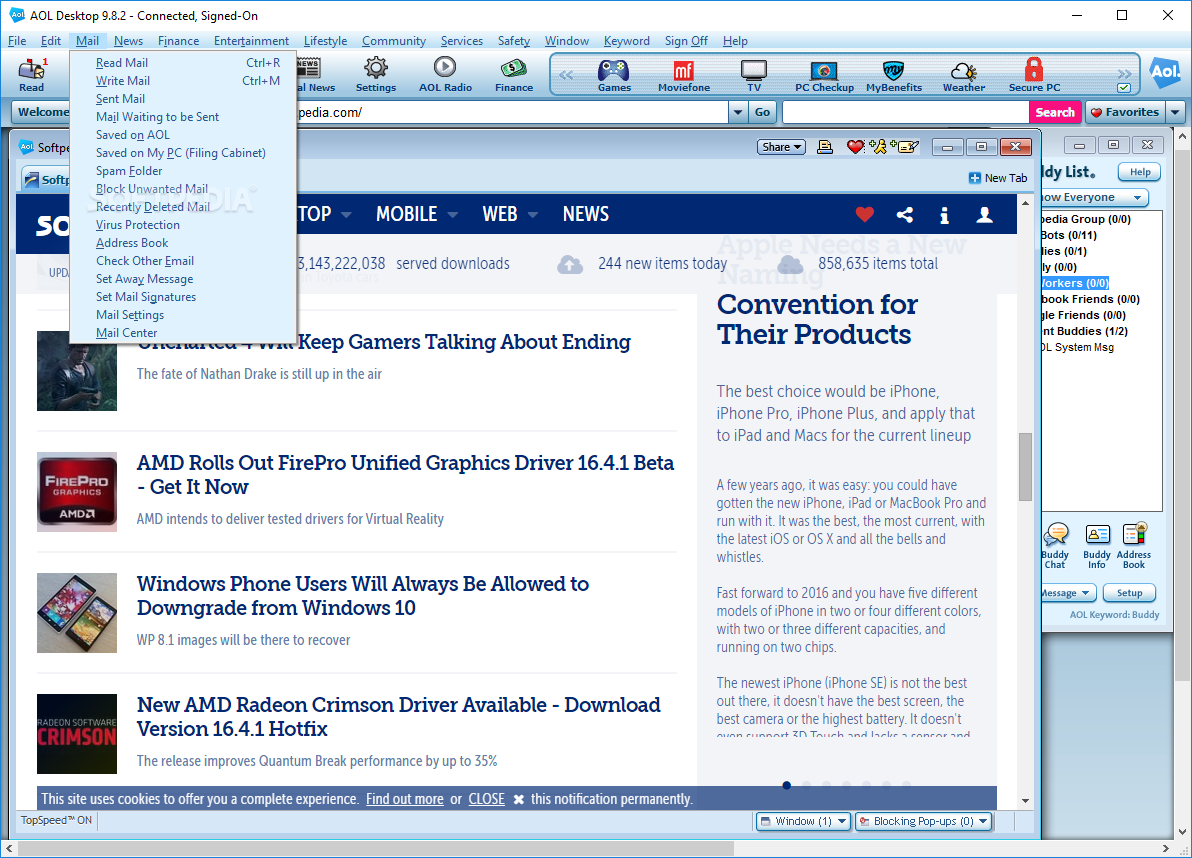The height and width of the screenshot is (858, 1192).
Task: Click the print icon in browser window
Action: pyautogui.click(x=825, y=147)
